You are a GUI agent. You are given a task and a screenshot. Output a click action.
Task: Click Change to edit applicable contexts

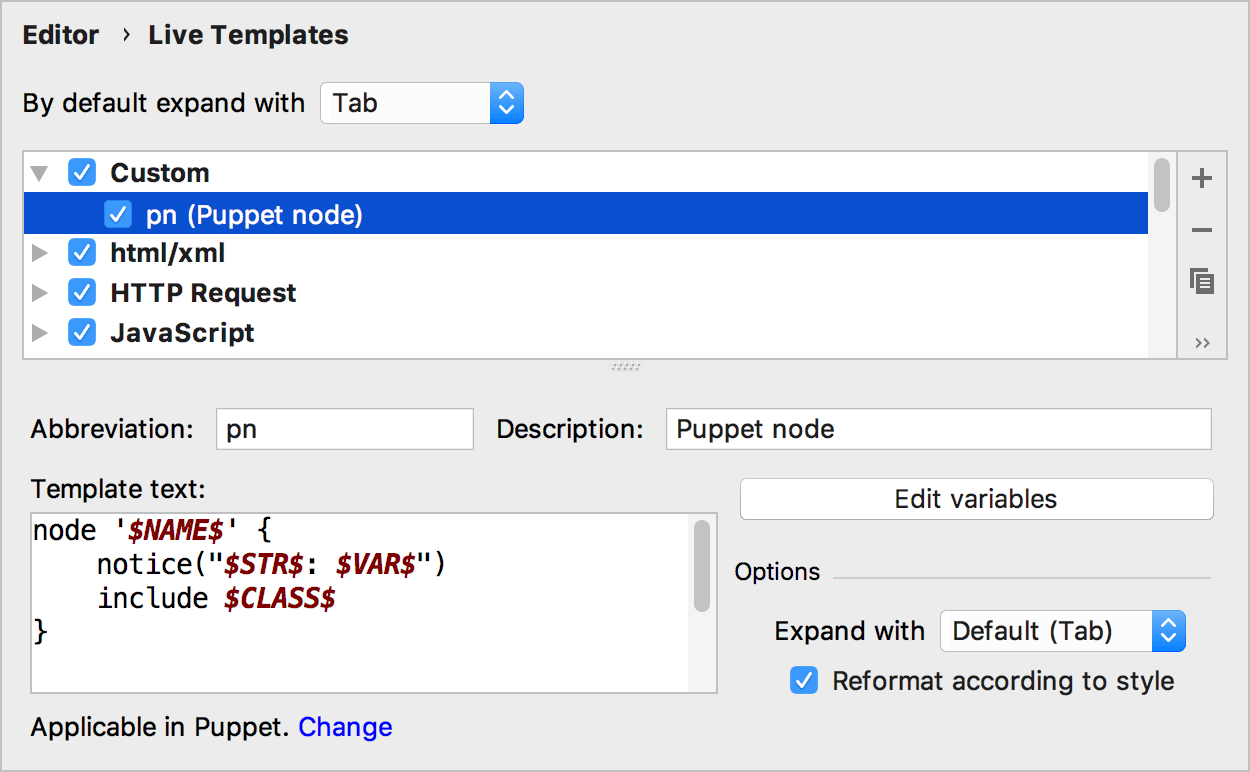point(345,727)
